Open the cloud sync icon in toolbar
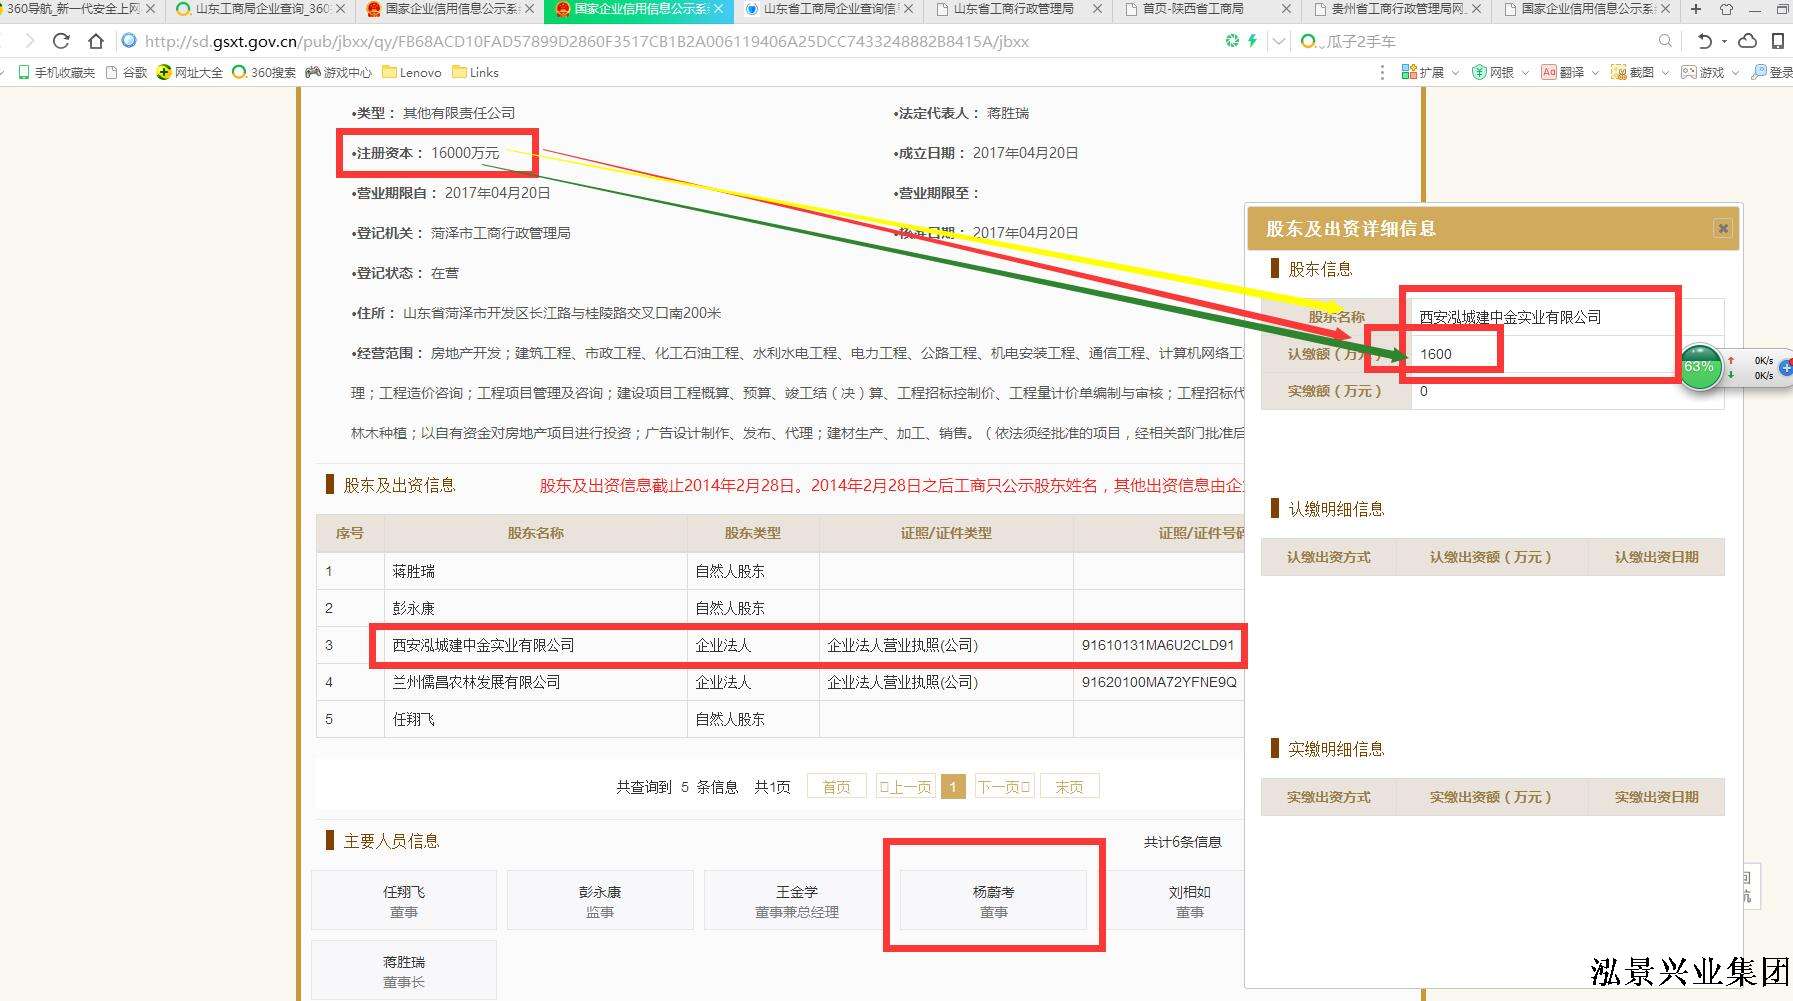 [x=1747, y=41]
